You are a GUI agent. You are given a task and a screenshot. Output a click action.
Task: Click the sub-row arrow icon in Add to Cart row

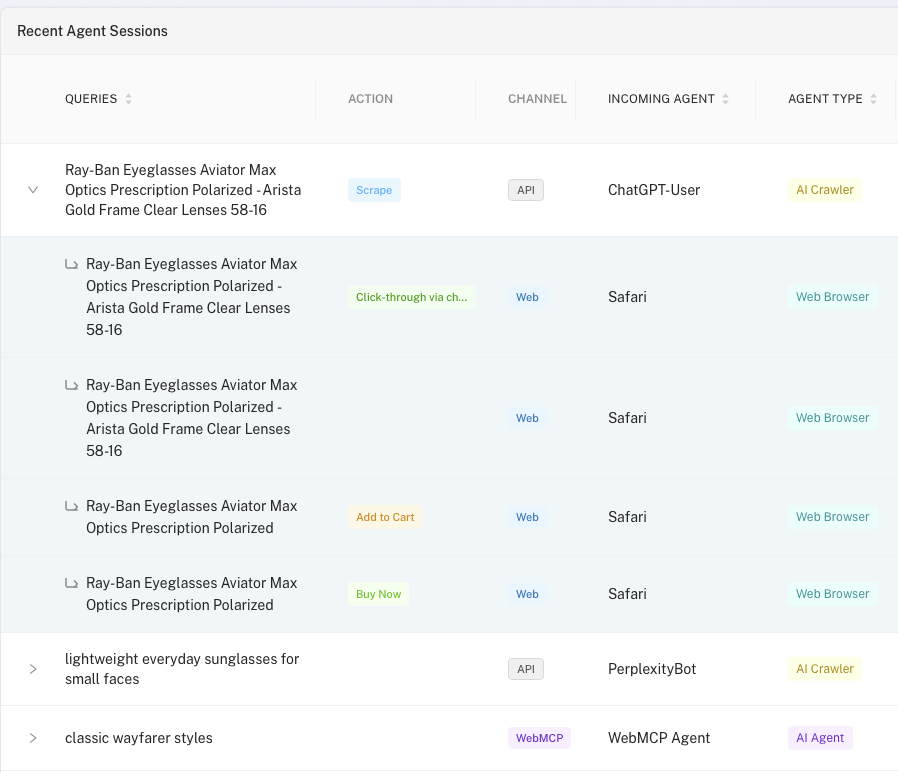point(72,506)
